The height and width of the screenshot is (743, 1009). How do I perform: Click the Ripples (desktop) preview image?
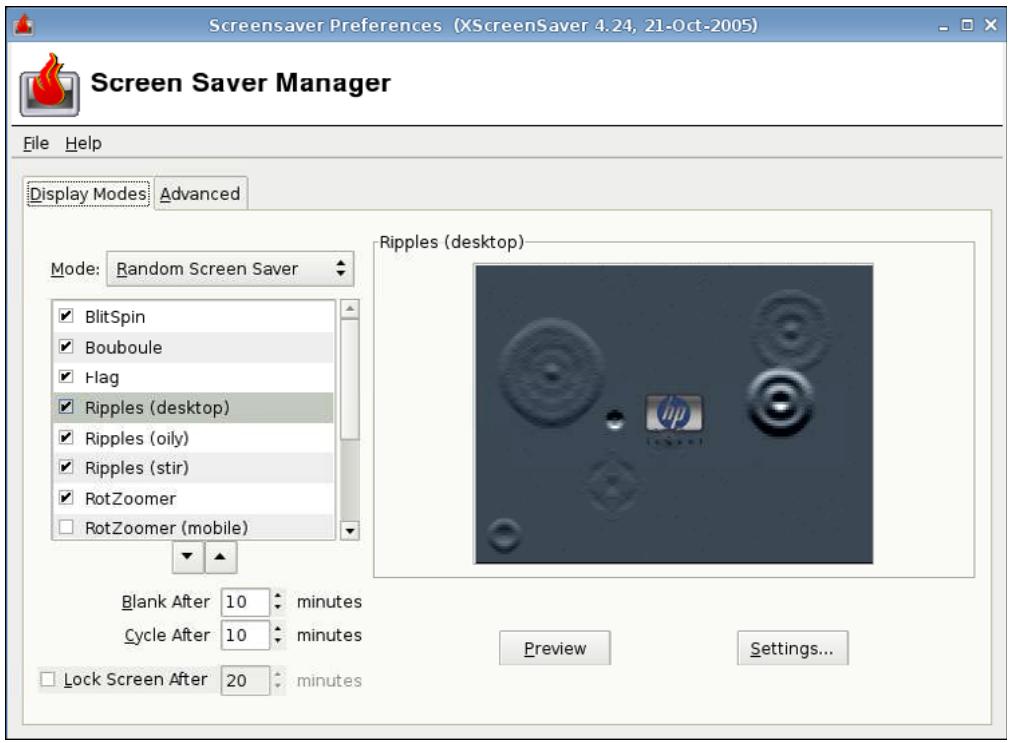(674, 414)
